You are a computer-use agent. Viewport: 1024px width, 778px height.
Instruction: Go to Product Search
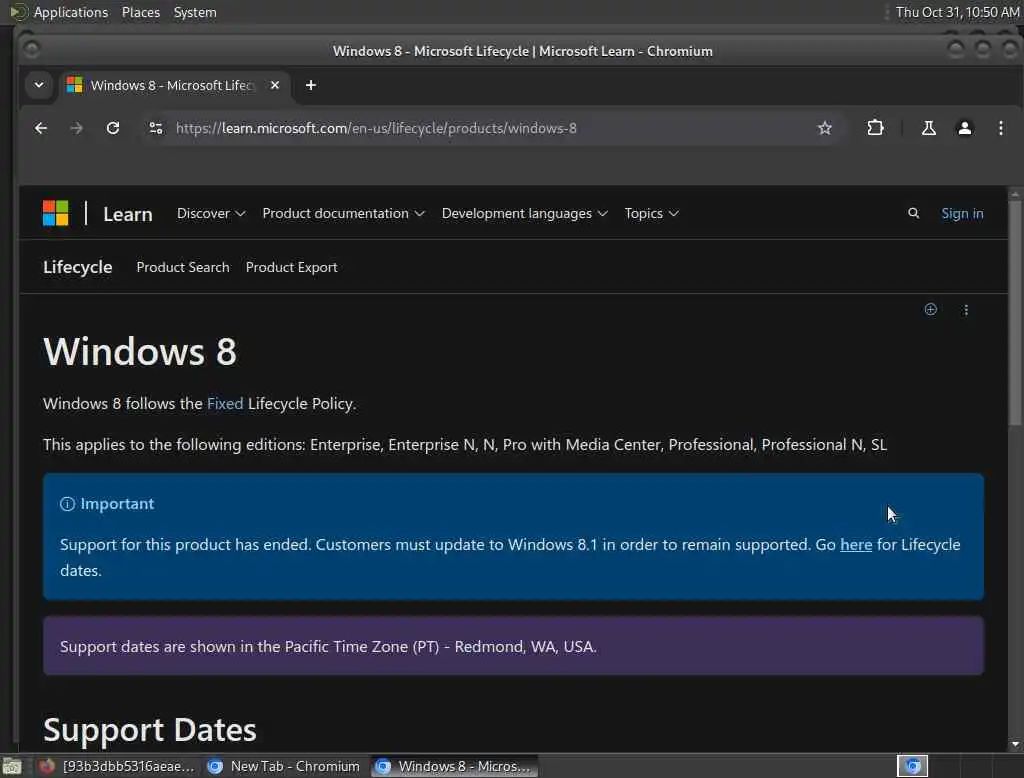pos(183,267)
